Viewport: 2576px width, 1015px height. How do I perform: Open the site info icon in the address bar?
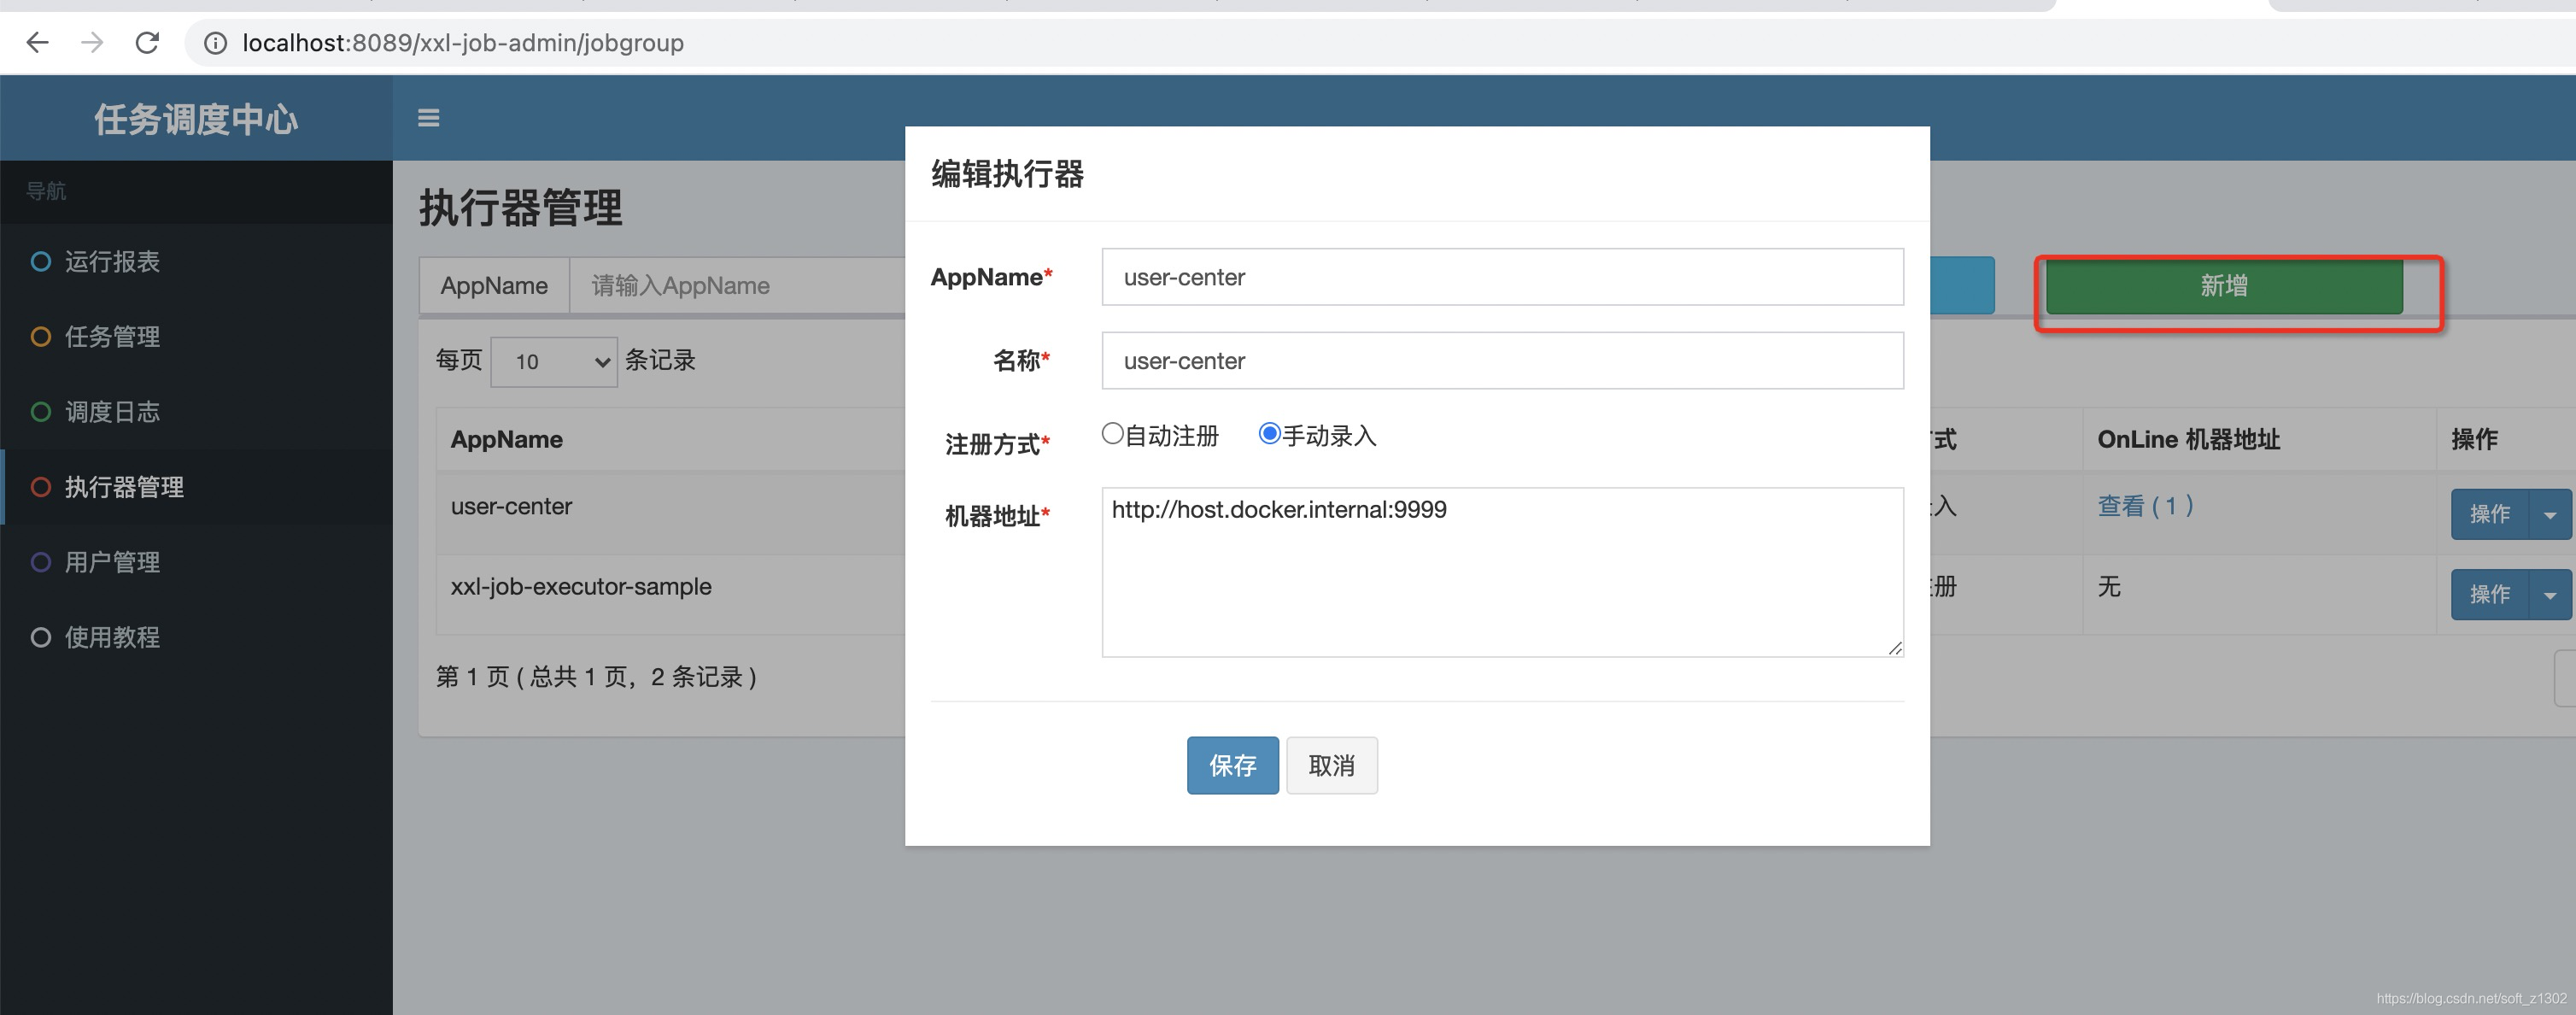(215, 43)
